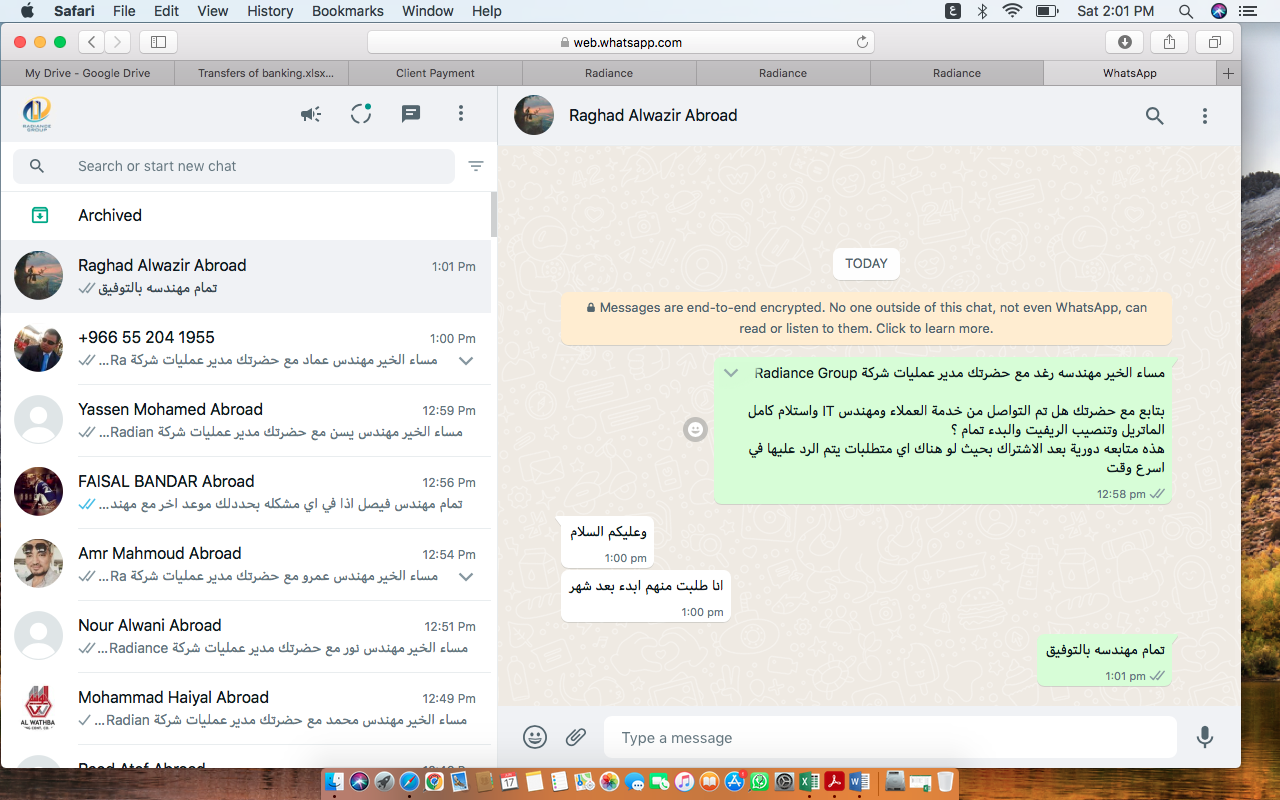Screen dimensions: 1280x800
Task: Open Nour Alwani Abroad conversation
Action: tap(245, 637)
